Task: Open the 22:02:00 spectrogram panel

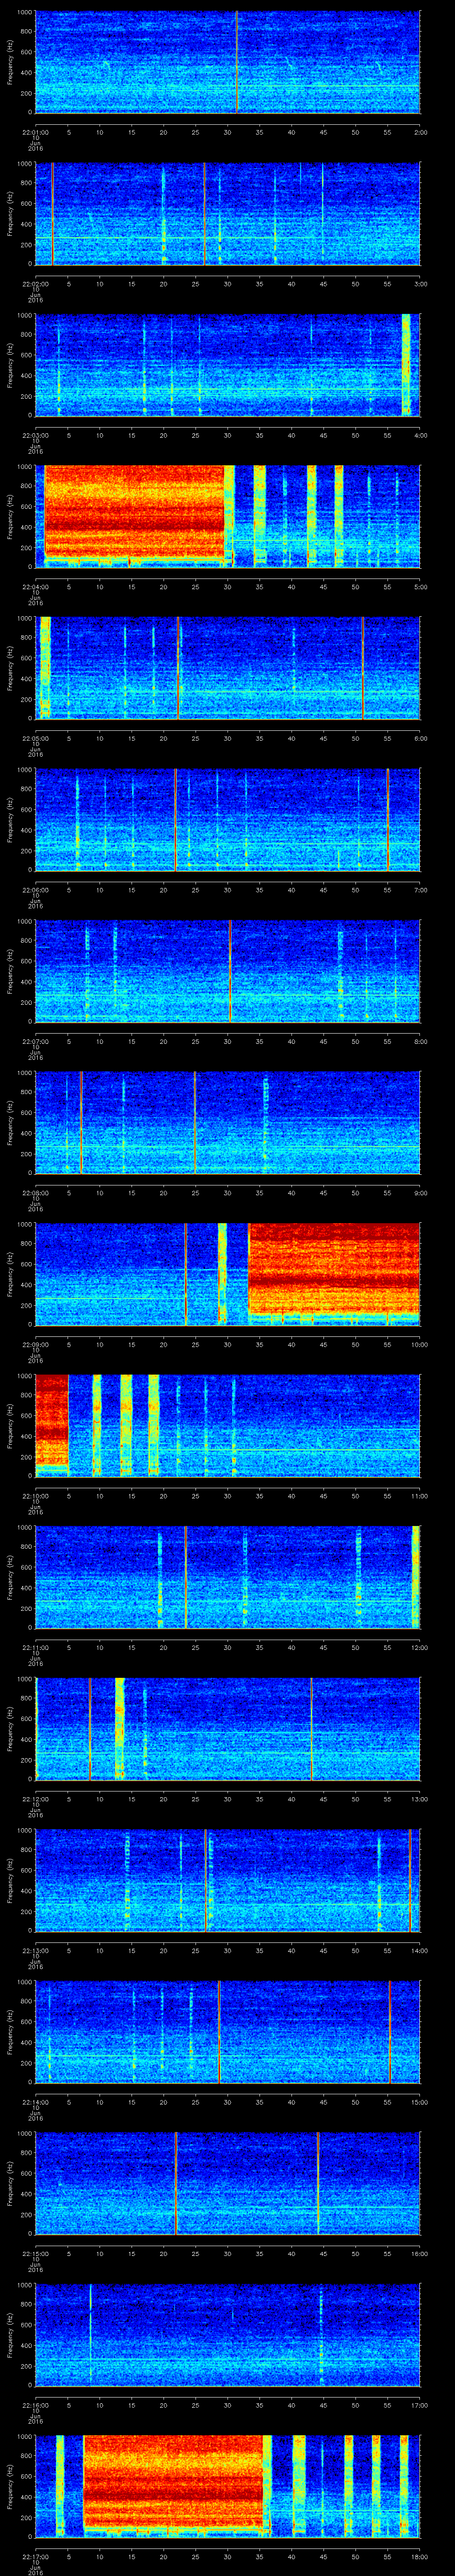Action: [228, 214]
